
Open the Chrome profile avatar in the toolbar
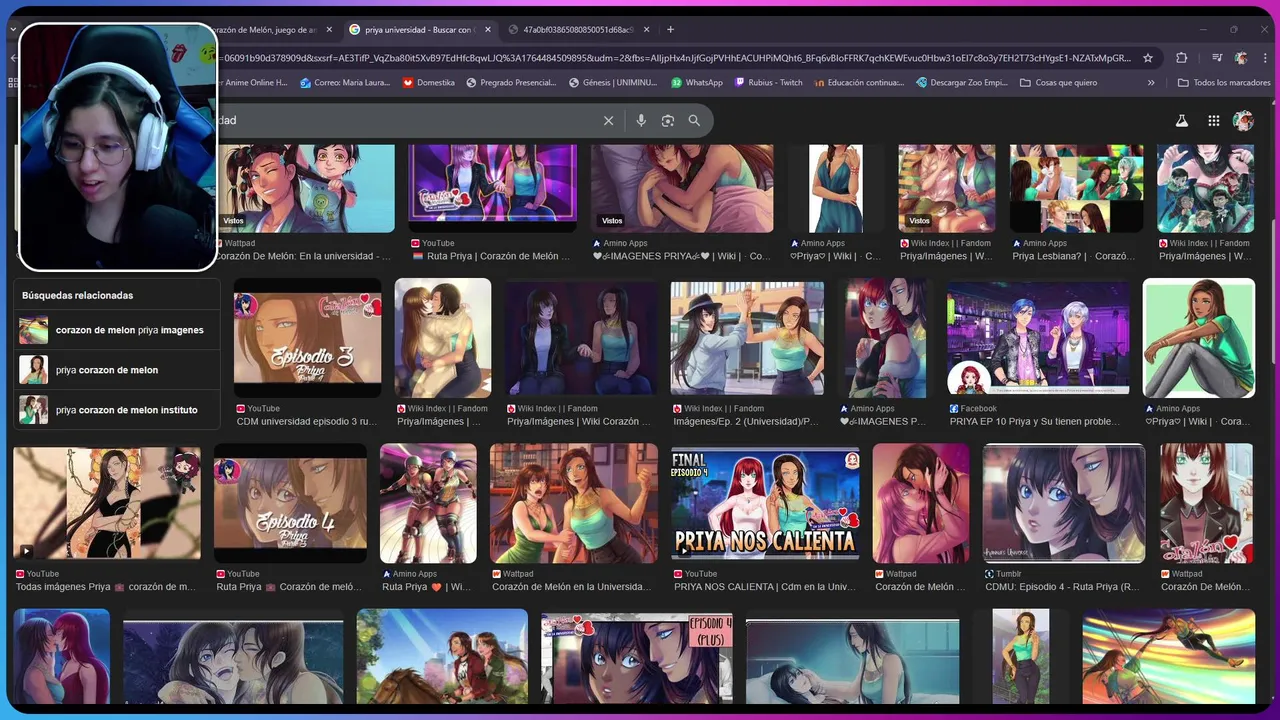[x=1241, y=58]
